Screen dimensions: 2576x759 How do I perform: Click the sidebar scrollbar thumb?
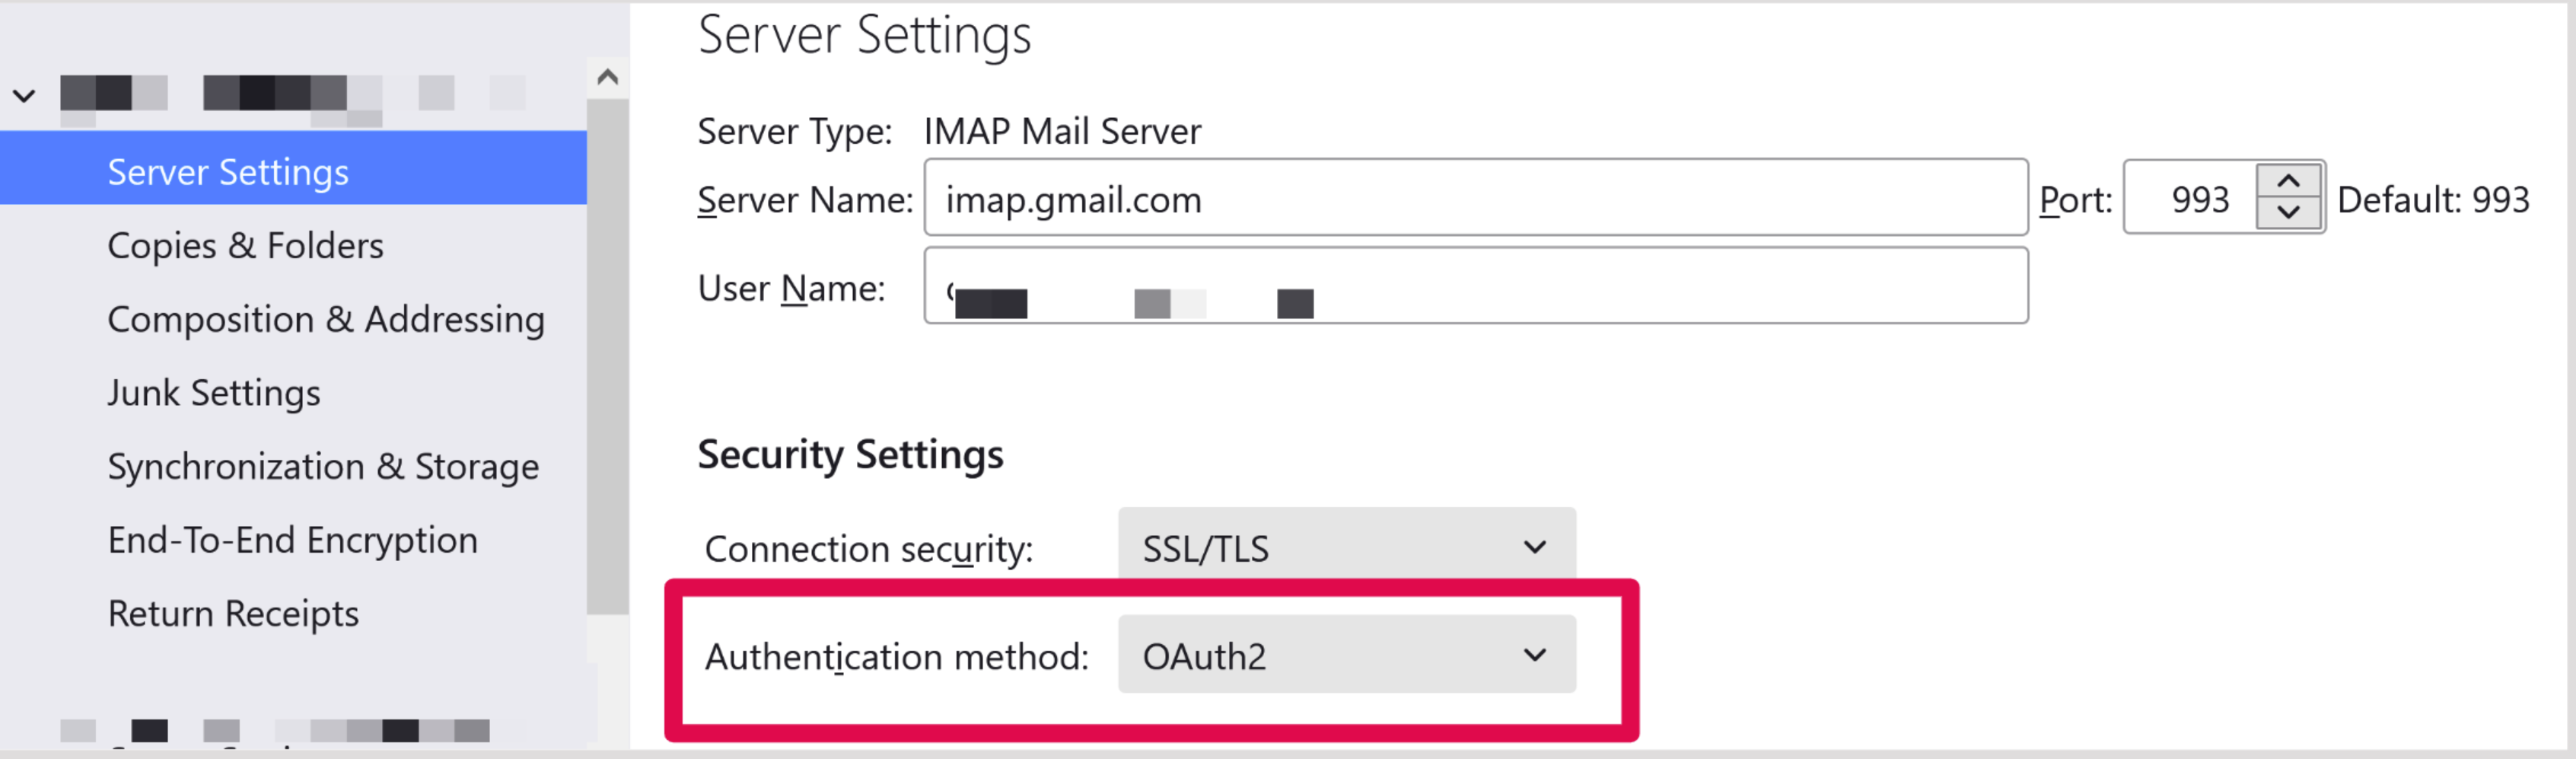point(607,357)
